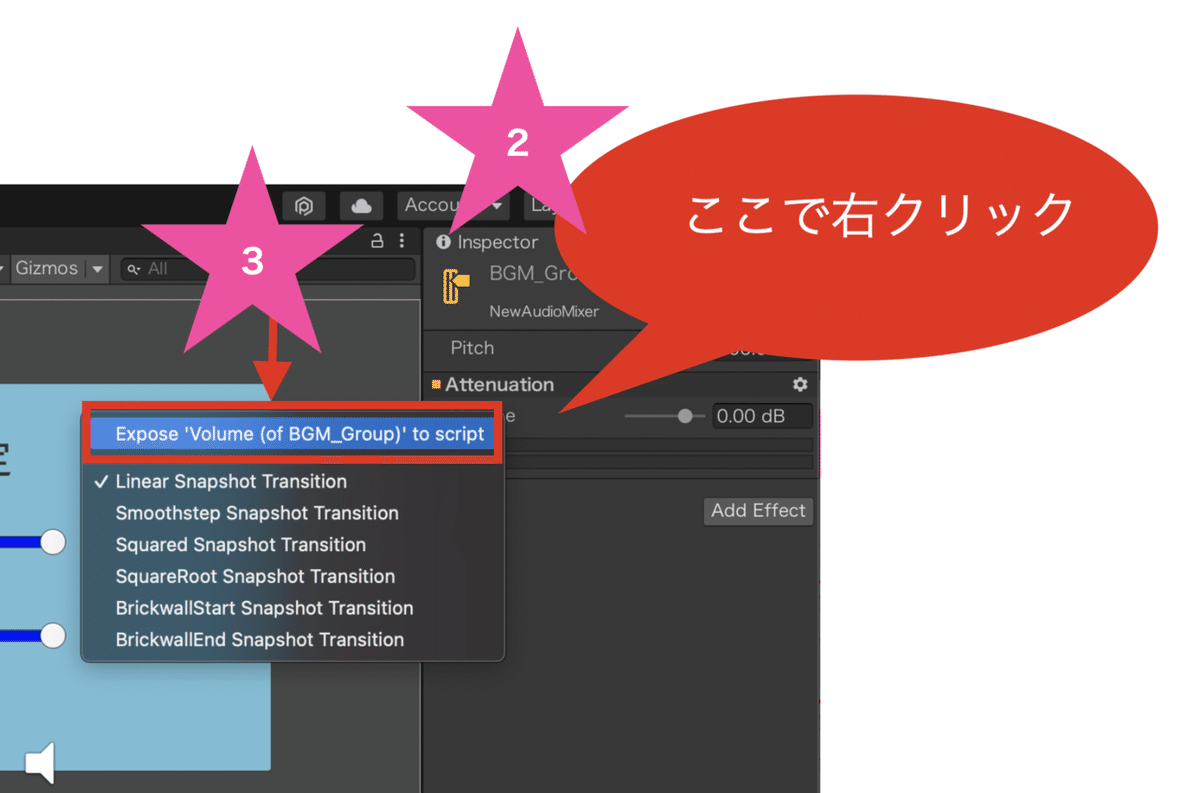This screenshot has height=793, width=1200.
Task: Click the white speaker icon in game view
Action: click(40, 764)
